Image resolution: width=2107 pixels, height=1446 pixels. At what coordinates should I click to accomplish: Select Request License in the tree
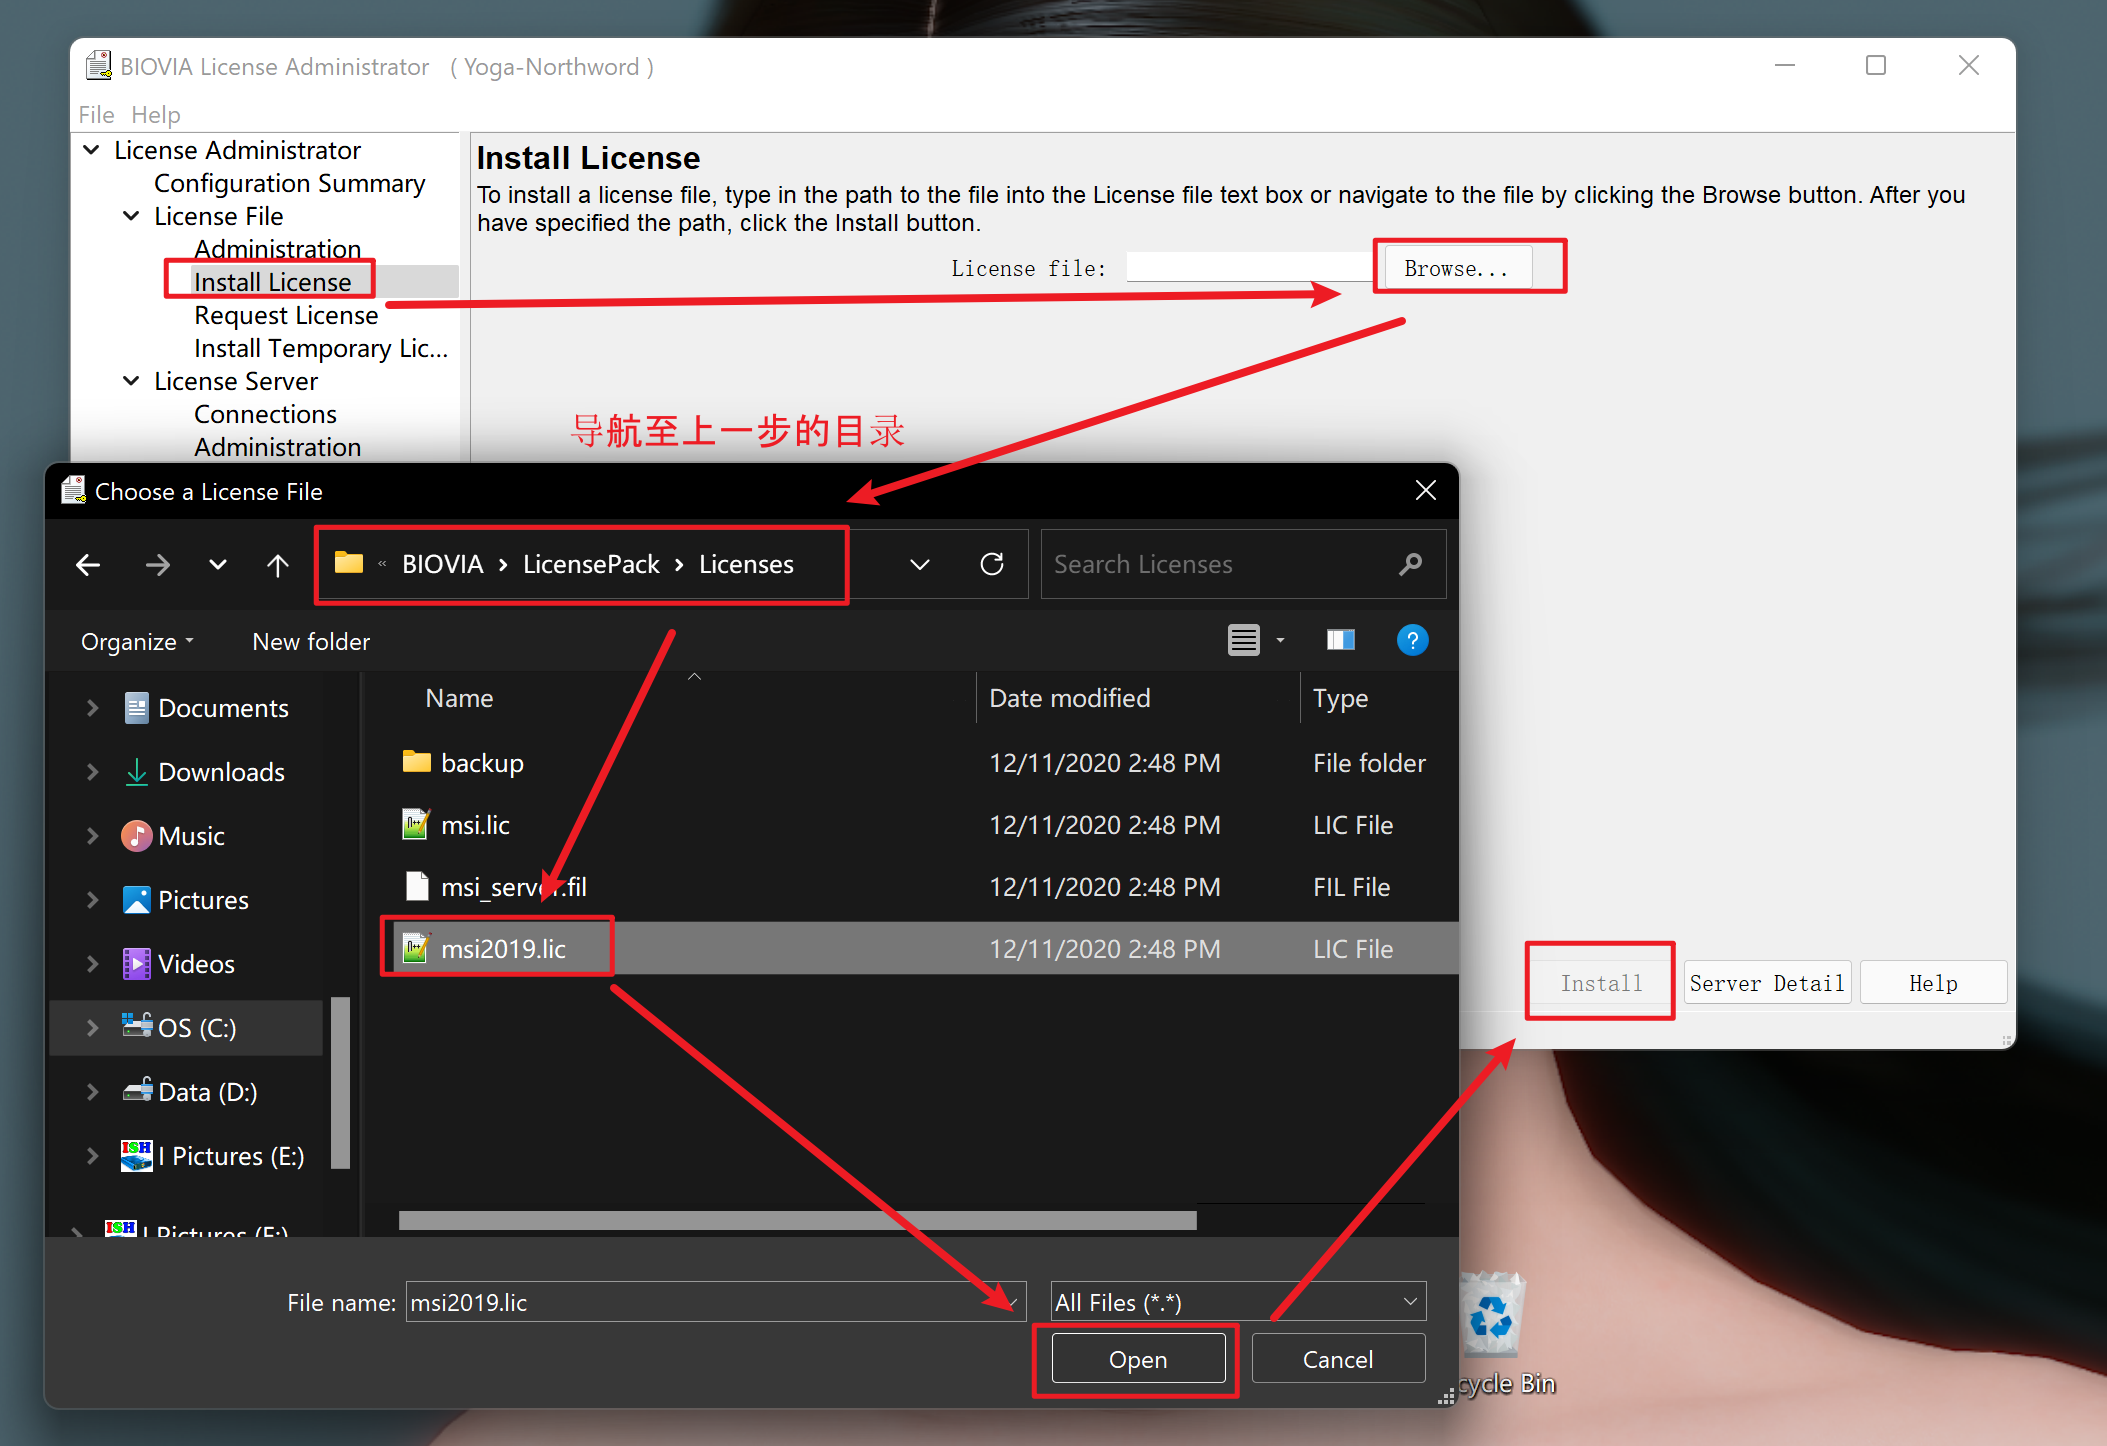(286, 315)
